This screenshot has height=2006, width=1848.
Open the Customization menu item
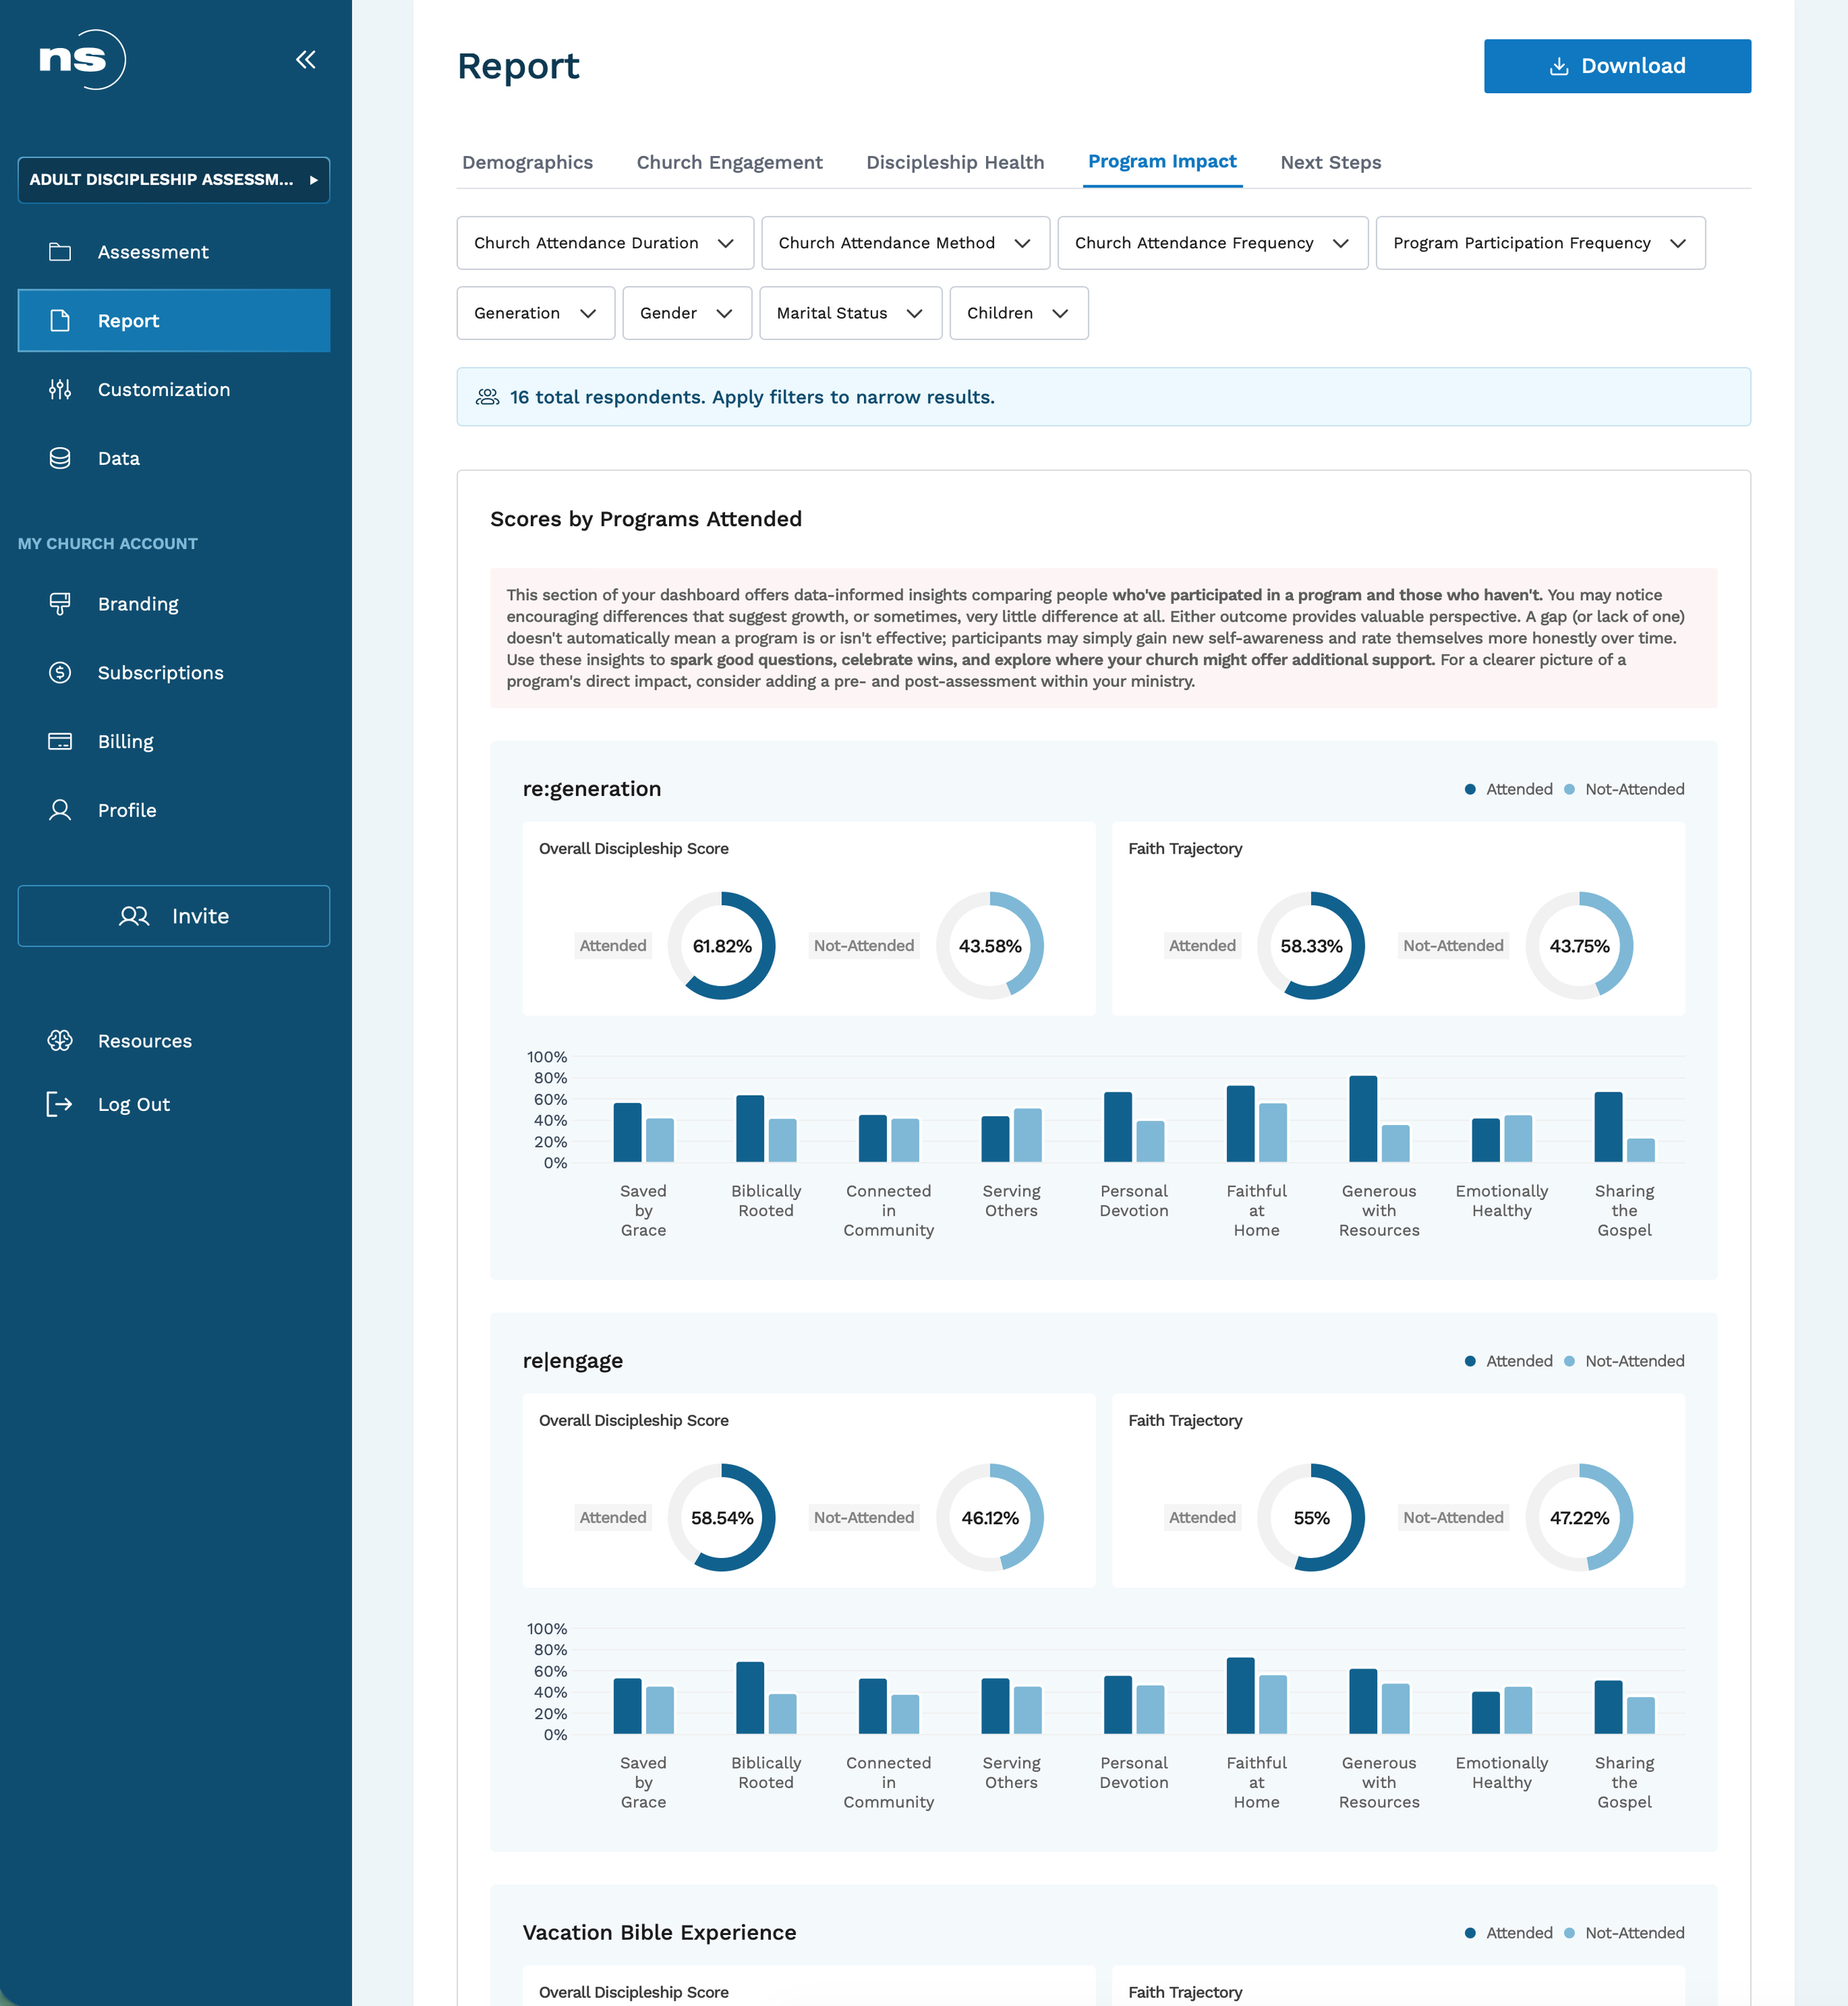pos(174,390)
